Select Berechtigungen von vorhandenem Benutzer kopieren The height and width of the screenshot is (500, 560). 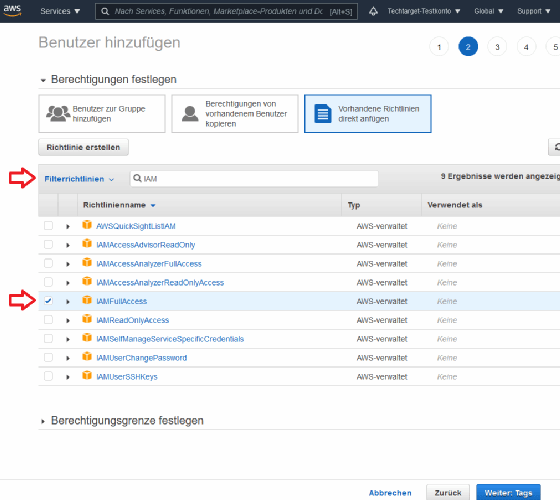pyautogui.click(x=235, y=114)
